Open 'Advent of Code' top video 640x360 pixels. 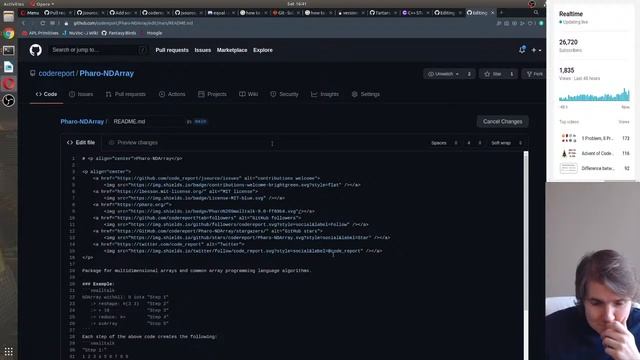click(595, 153)
